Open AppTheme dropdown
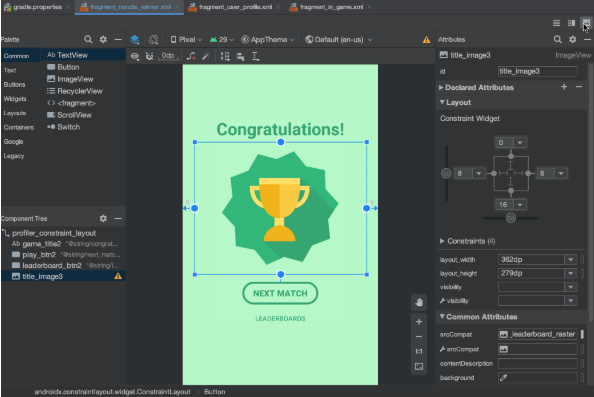The height and width of the screenshot is (397, 594). click(x=267, y=39)
